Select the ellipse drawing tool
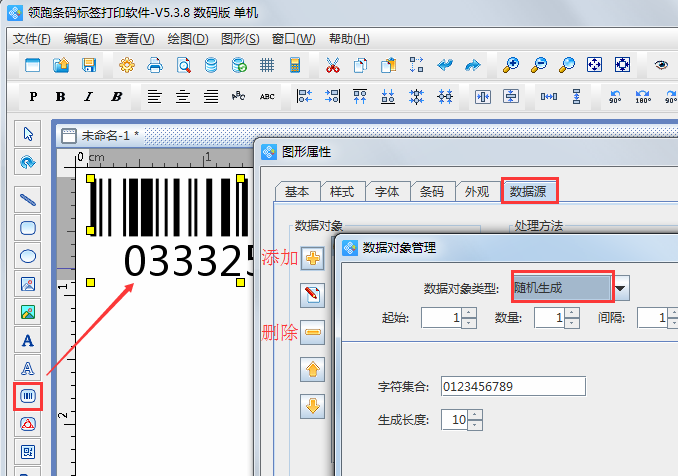This screenshot has width=678, height=476. click(28, 255)
